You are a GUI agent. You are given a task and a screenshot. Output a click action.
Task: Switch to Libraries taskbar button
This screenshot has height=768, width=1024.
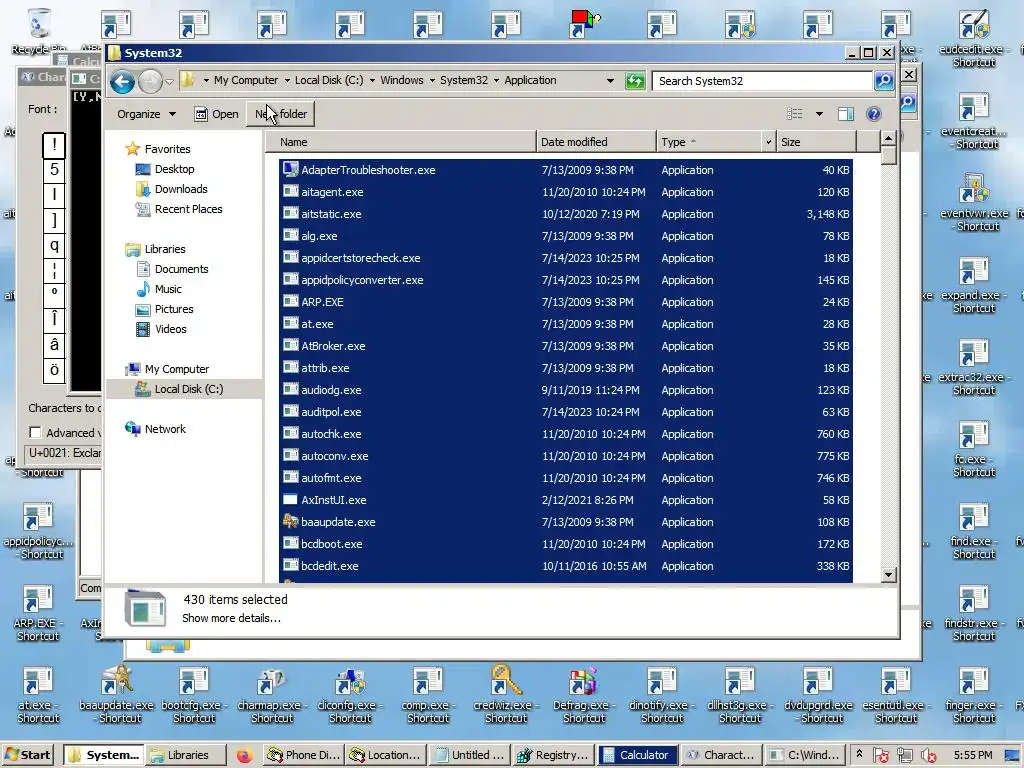pos(185,755)
